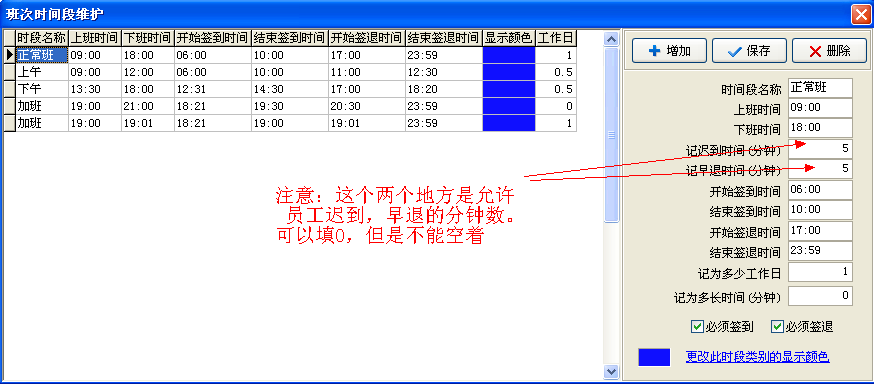Select the 上午 name cell
874x384 pixels.
coord(42,72)
